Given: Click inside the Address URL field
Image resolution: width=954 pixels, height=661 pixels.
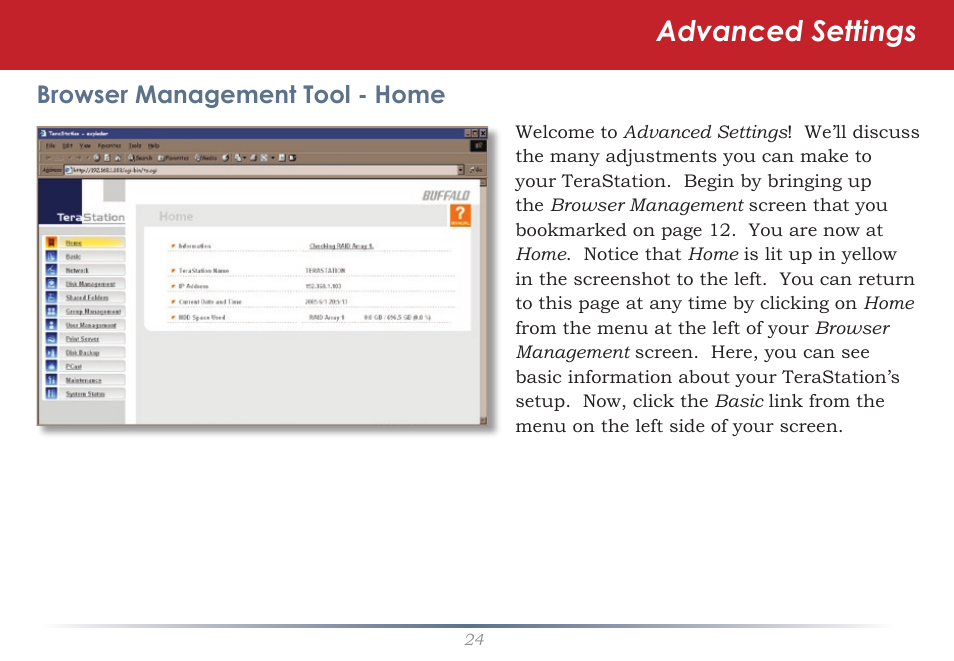Looking at the screenshot, I should coord(260,170).
